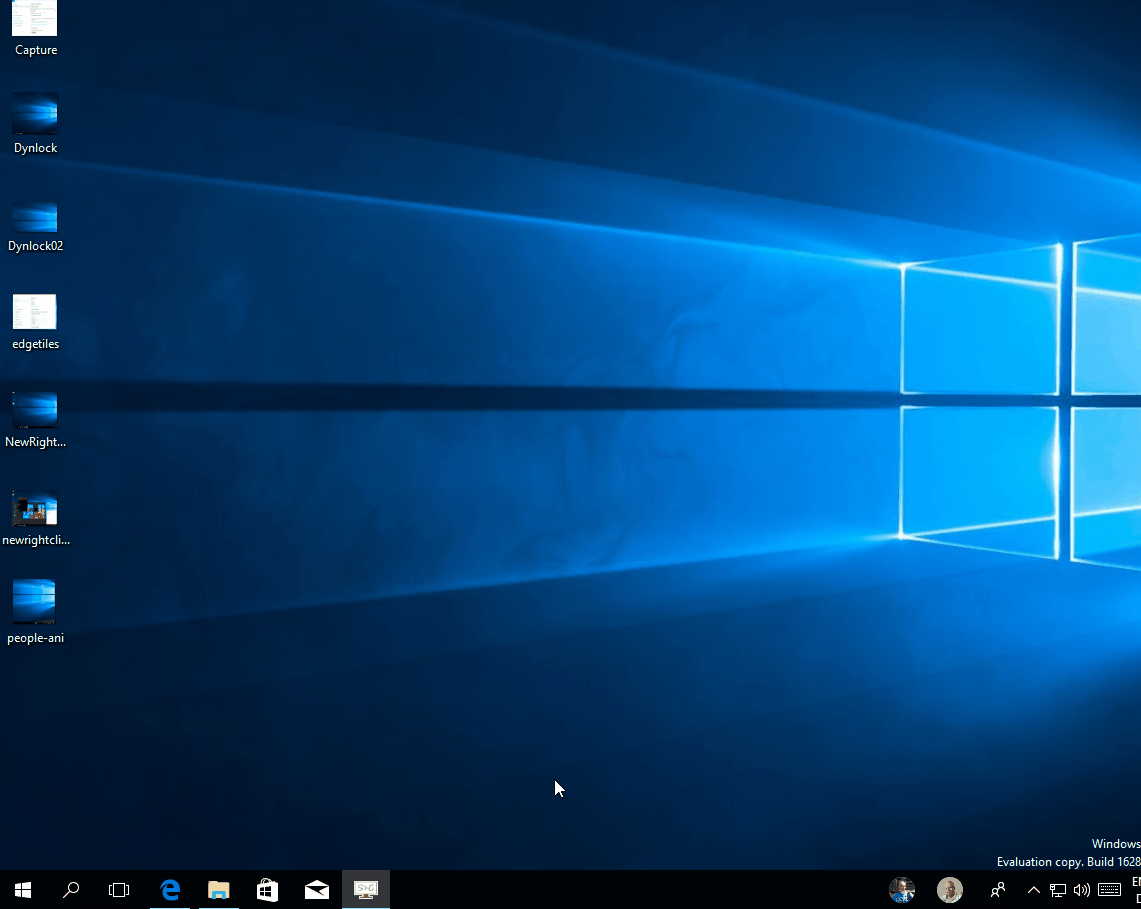This screenshot has width=1141, height=909.
Task: Switch to the running S>G app window
Action: coord(365,890)
